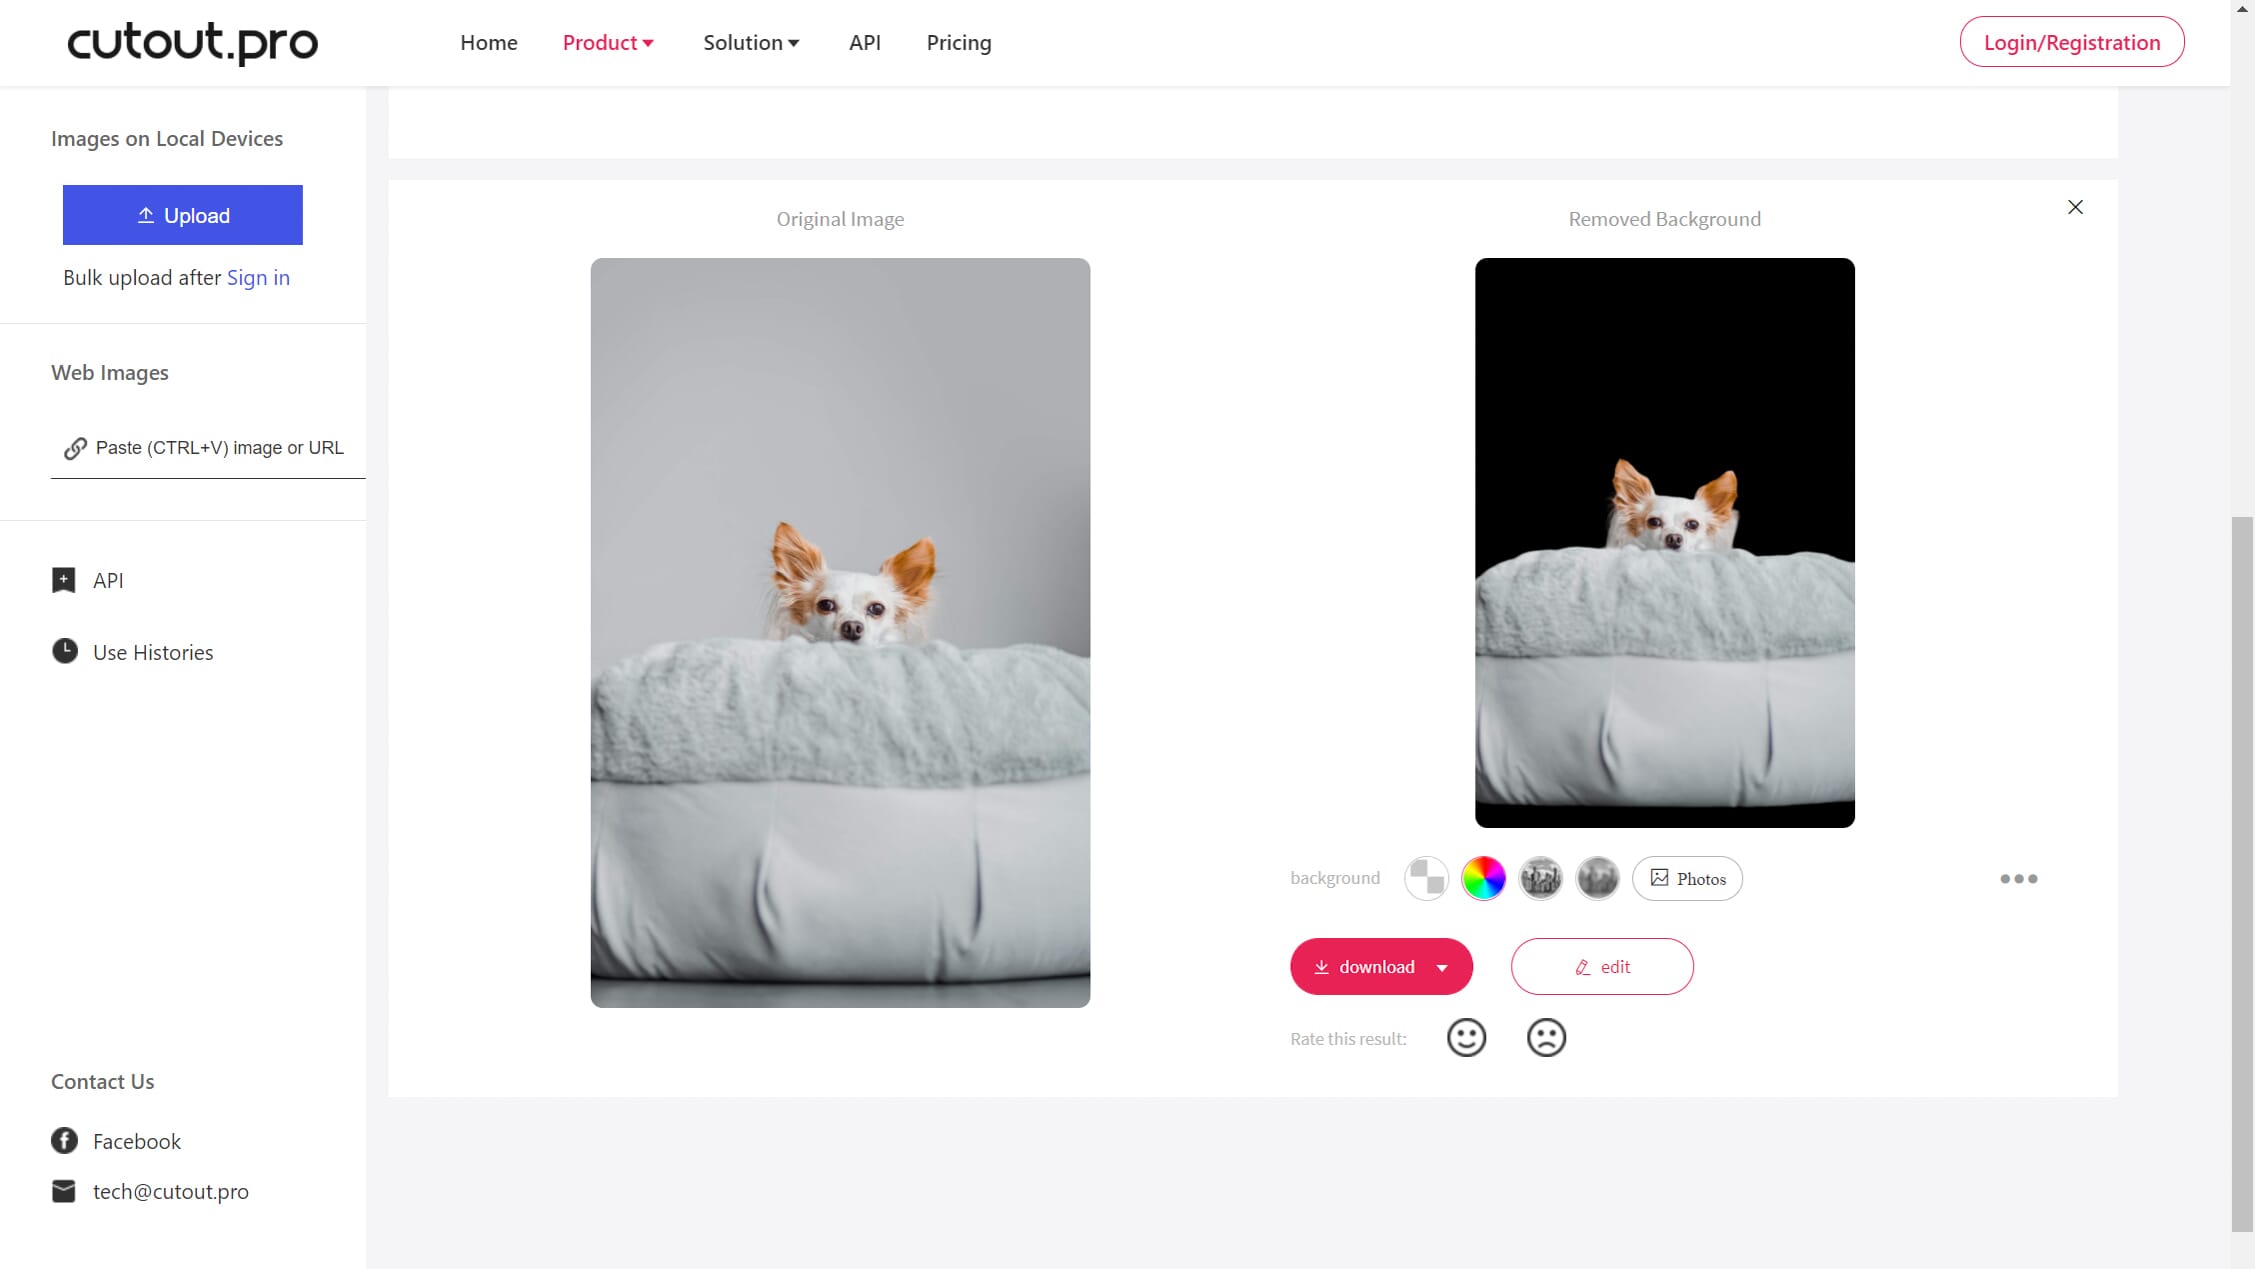Screen dimensions: 2255x1269
Task: Click the edit button
Action: click(x=1602, y=966)
